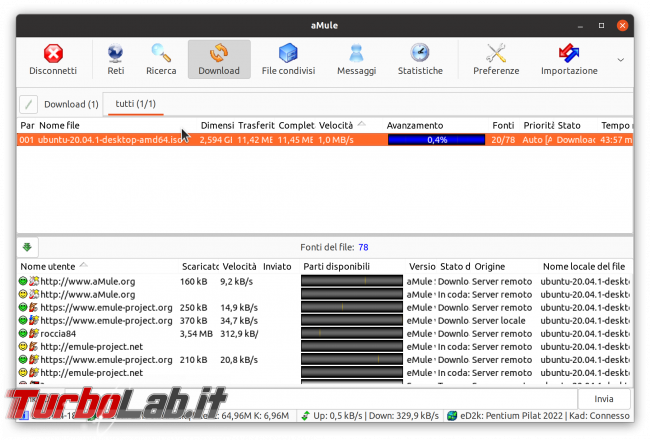The height and width of the screenshot is (440, 650).
Task: Select the emule-project.org source with 250 kB
Action: (325, 307)
